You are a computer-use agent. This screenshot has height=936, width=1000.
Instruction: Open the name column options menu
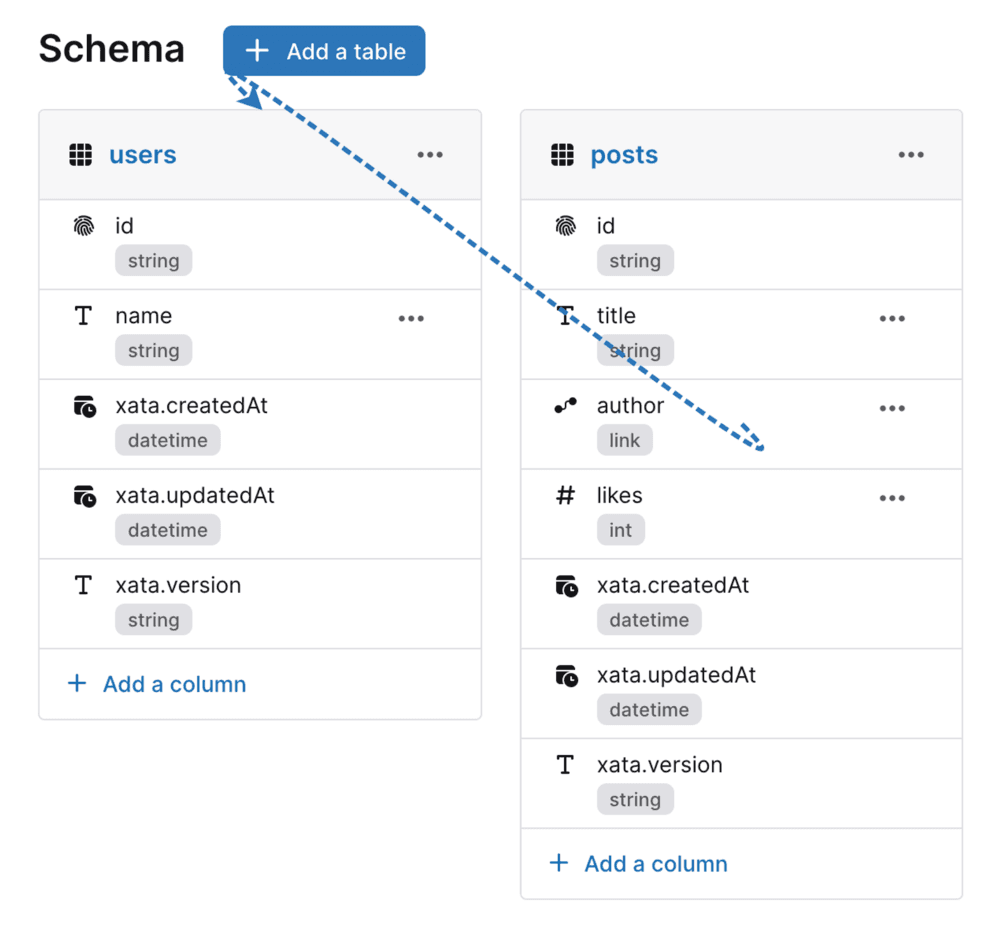click(x=411, y=318)
